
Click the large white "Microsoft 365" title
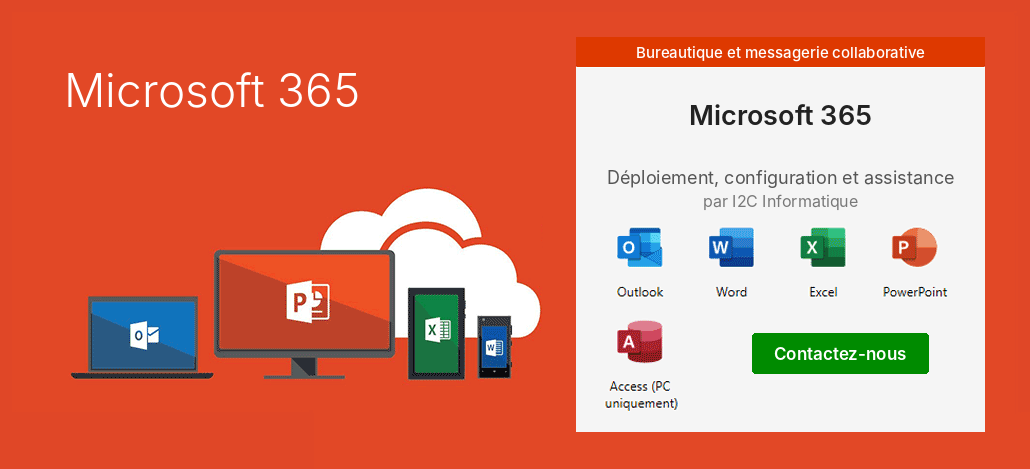(x=212, y=90)
